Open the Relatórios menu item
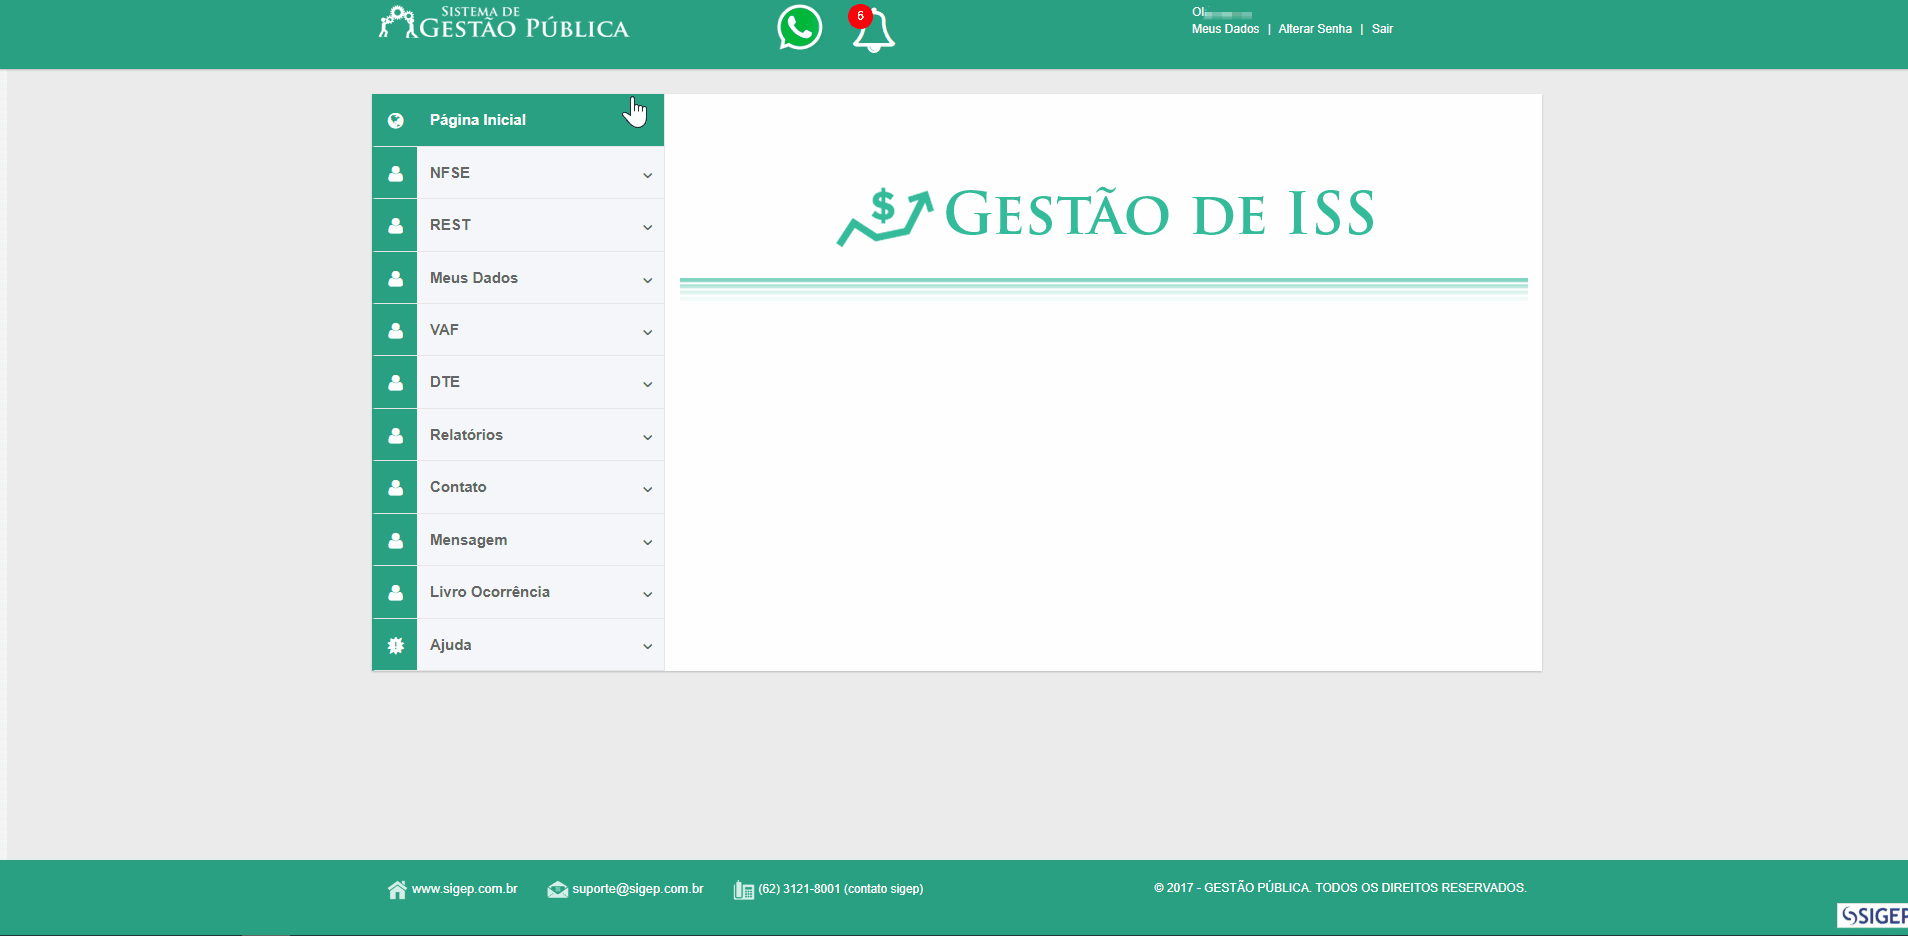This screenshot has height=936, width=1908. tap(518, 435)
